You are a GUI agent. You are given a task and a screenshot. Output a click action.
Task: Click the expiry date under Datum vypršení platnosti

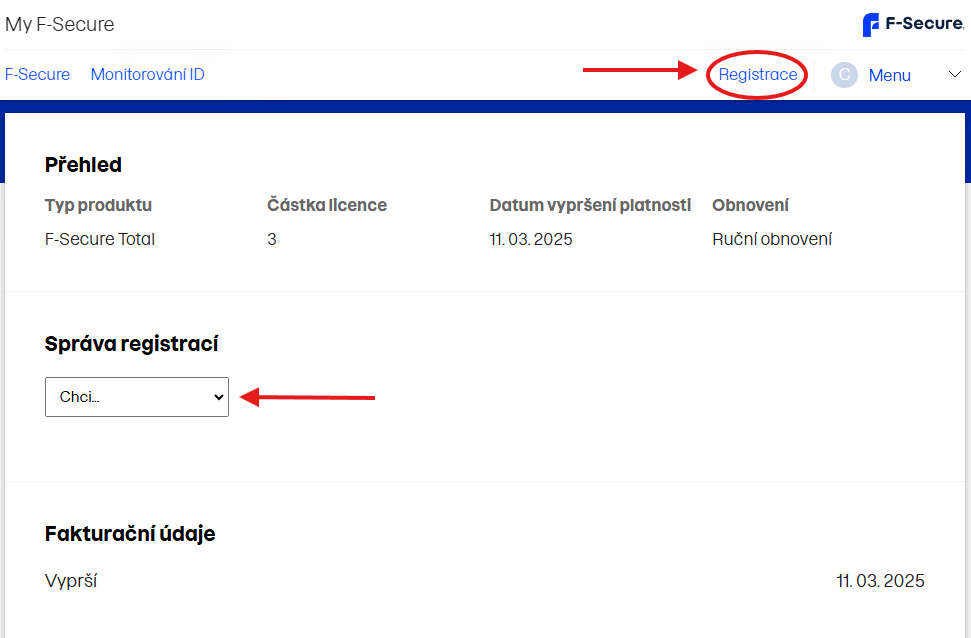pos(531,239)
